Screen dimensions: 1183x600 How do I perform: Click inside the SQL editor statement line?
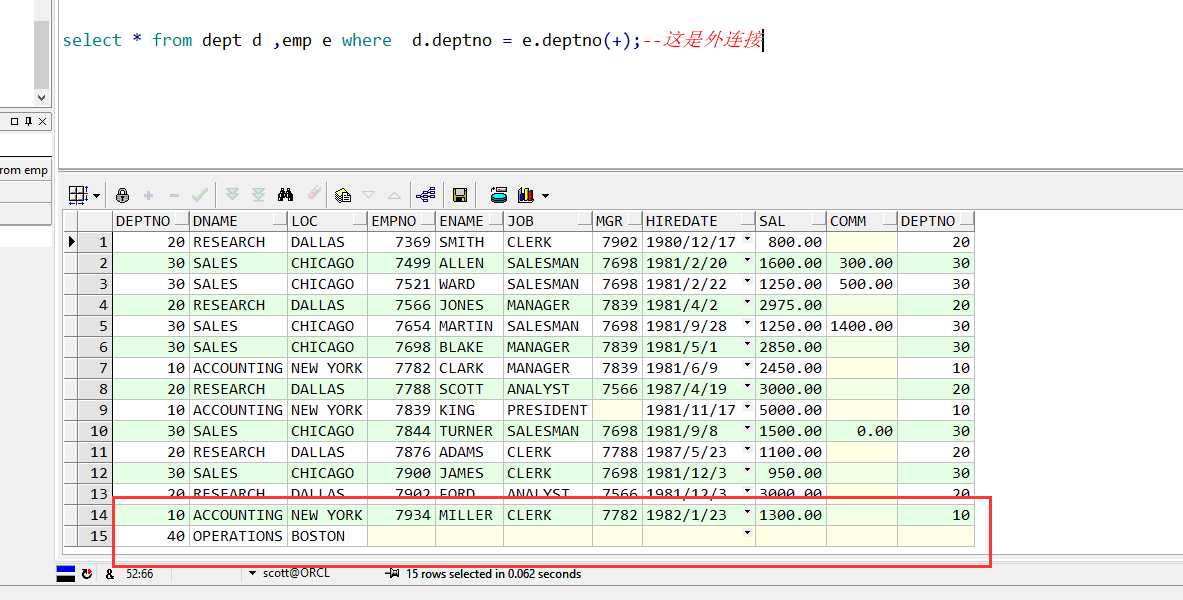413,40
